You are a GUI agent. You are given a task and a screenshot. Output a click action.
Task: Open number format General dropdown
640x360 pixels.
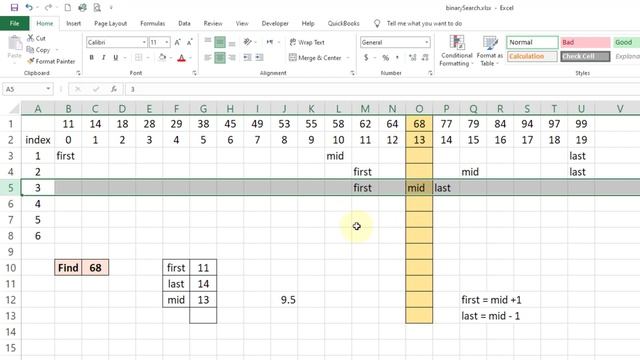[427, 42]
